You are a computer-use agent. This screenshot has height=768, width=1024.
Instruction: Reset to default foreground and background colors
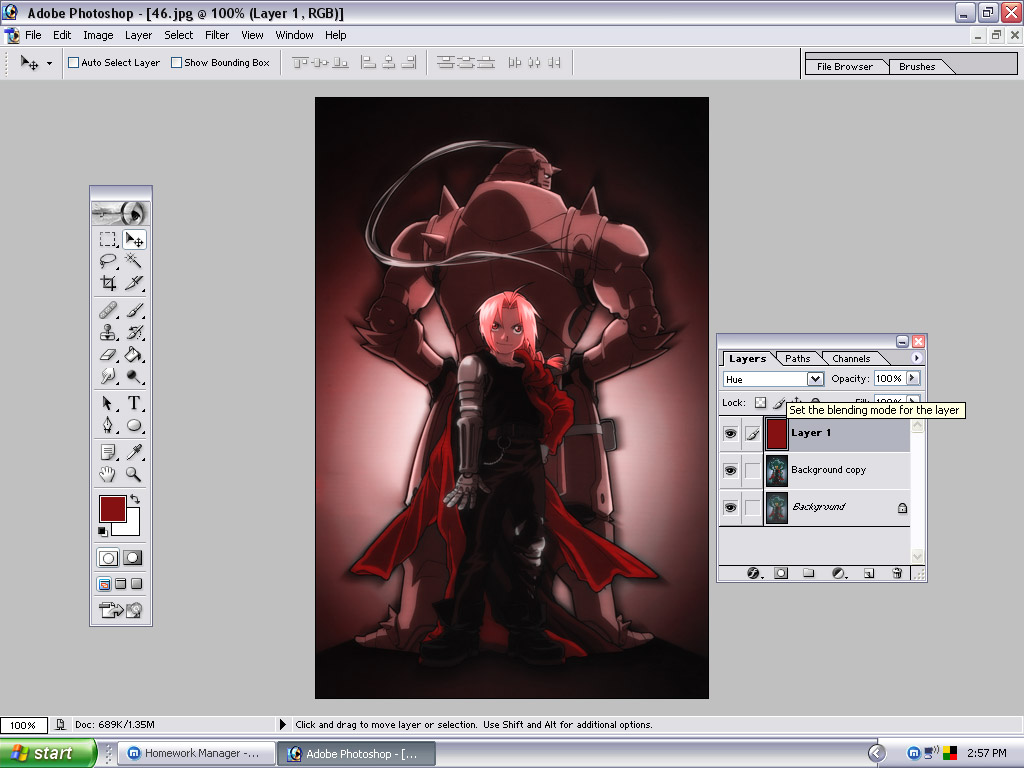pyautogui.click(x=103, y=532)
